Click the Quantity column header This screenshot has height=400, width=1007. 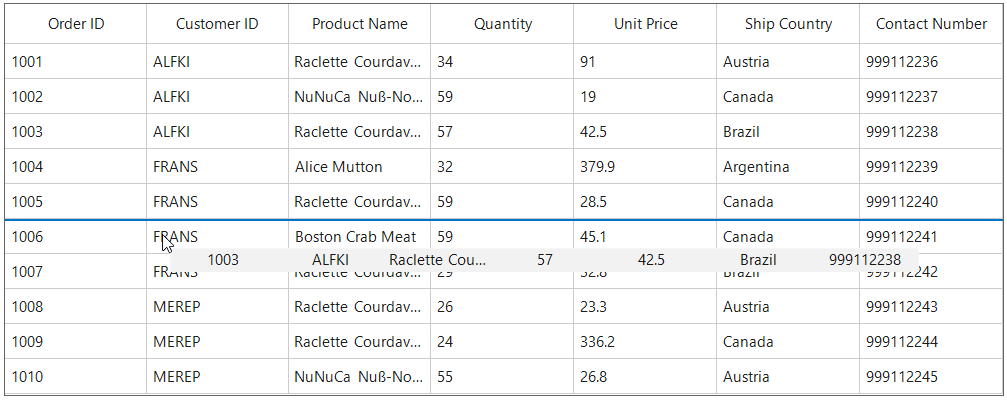(x=502, y=24)
